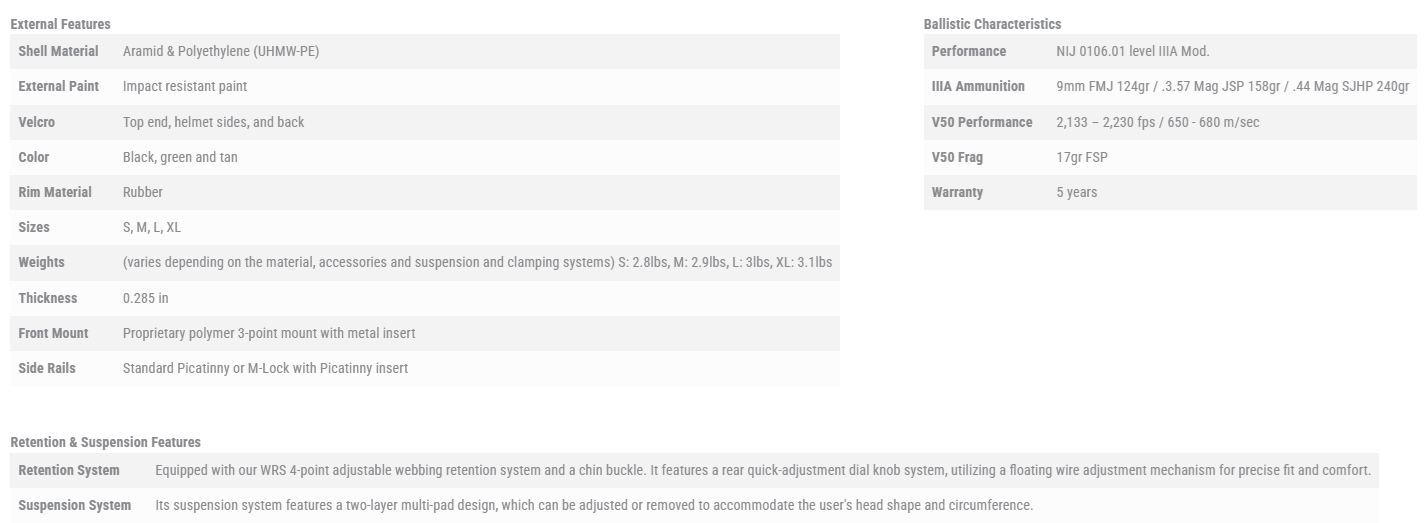Click the 5 years warranty value
The image size is (1428, 523).
pos(1076,192)
